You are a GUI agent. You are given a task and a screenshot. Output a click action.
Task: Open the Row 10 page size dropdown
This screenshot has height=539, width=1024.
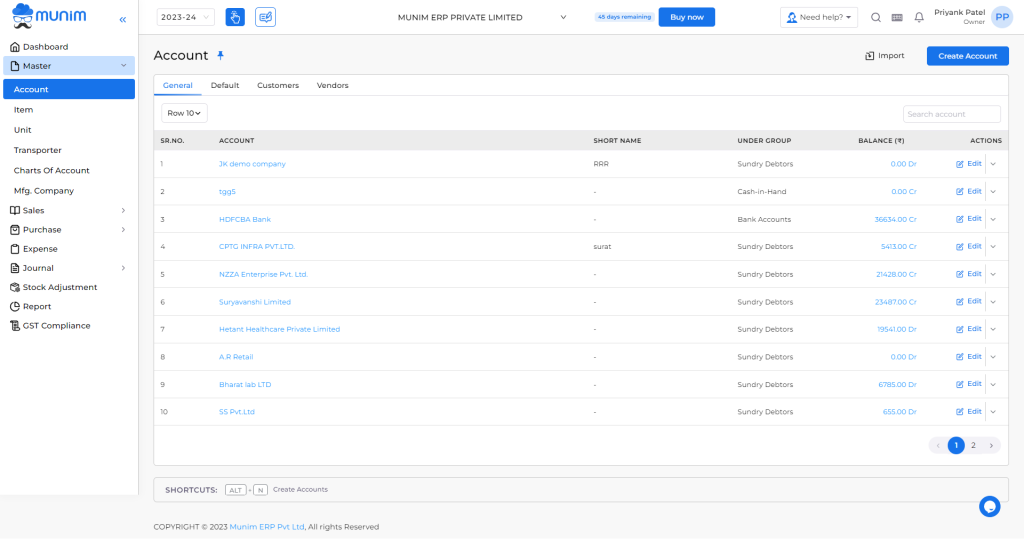click(x=184, y=113)
